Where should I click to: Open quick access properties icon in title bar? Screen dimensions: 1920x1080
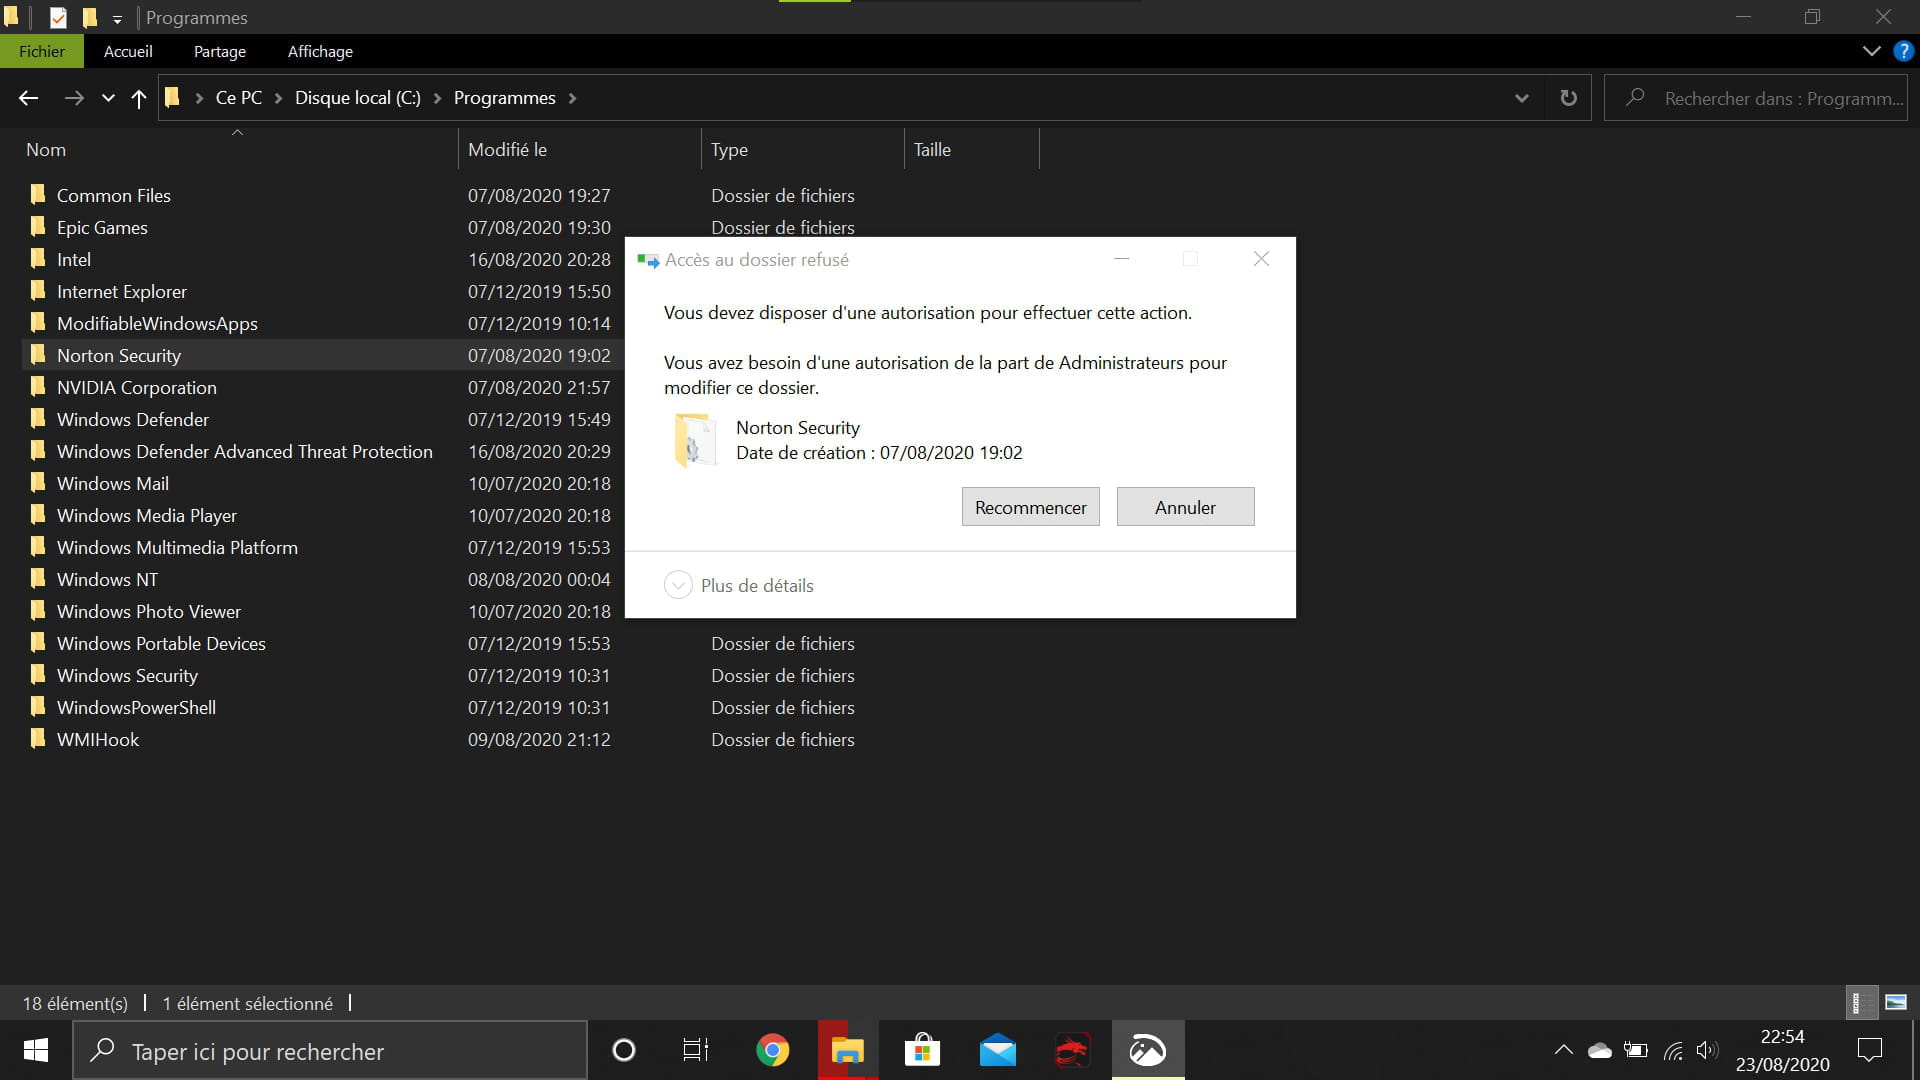(x=58, y=17)
